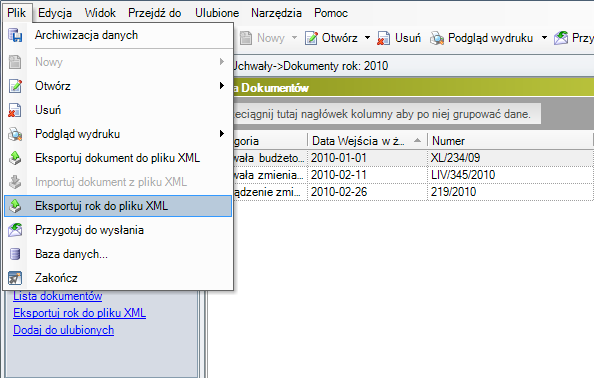The width and height of the screenshot is (594, 378).
Task: Click the sort arrow in the Data Wejścia column
Action: [x=417, y=141]
